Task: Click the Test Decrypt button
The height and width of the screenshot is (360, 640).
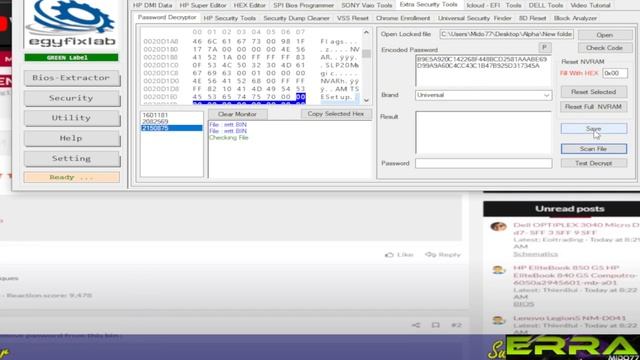Action: (593, 163)
